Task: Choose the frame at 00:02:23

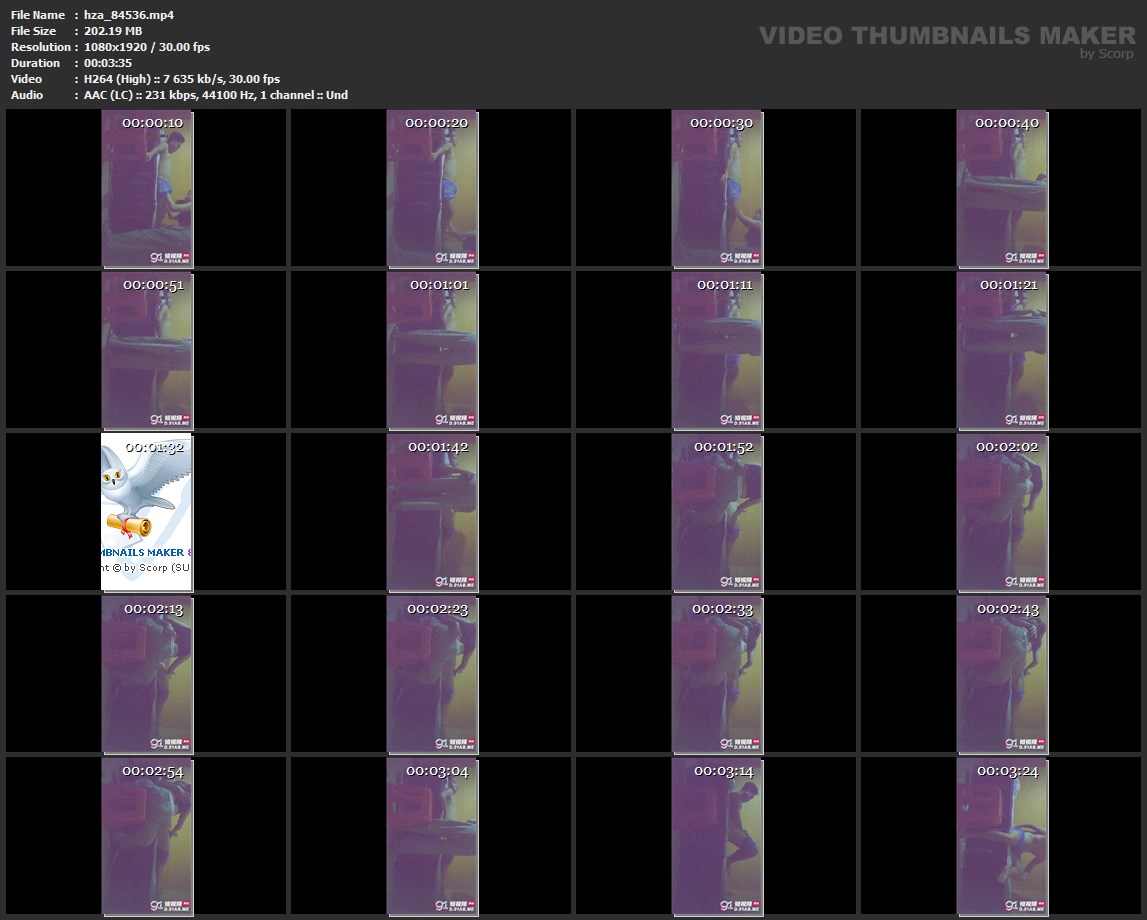Action: click(432, 673)
